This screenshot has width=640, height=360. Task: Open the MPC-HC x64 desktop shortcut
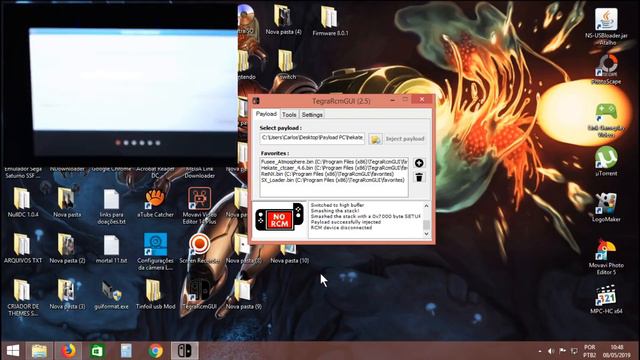(606, 299)
